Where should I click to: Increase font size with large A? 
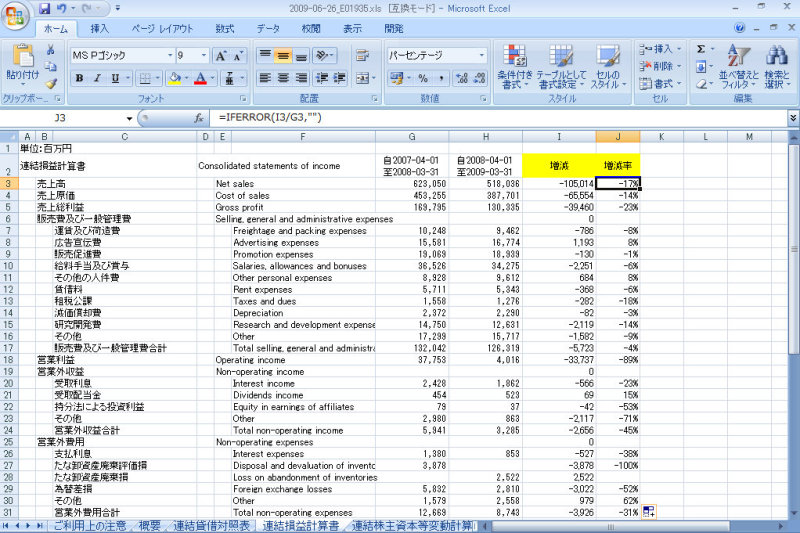tap(220, 55)
